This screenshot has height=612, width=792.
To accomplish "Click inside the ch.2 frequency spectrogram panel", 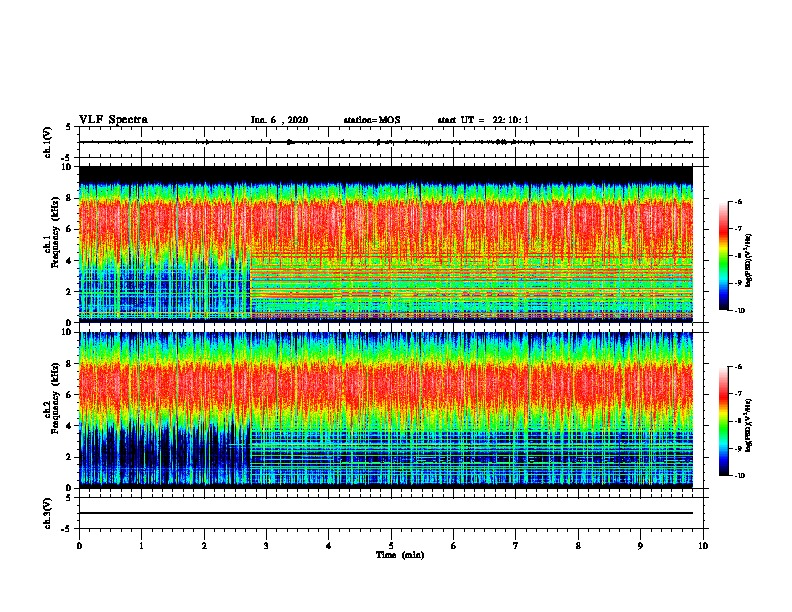I will coord(386,410).
